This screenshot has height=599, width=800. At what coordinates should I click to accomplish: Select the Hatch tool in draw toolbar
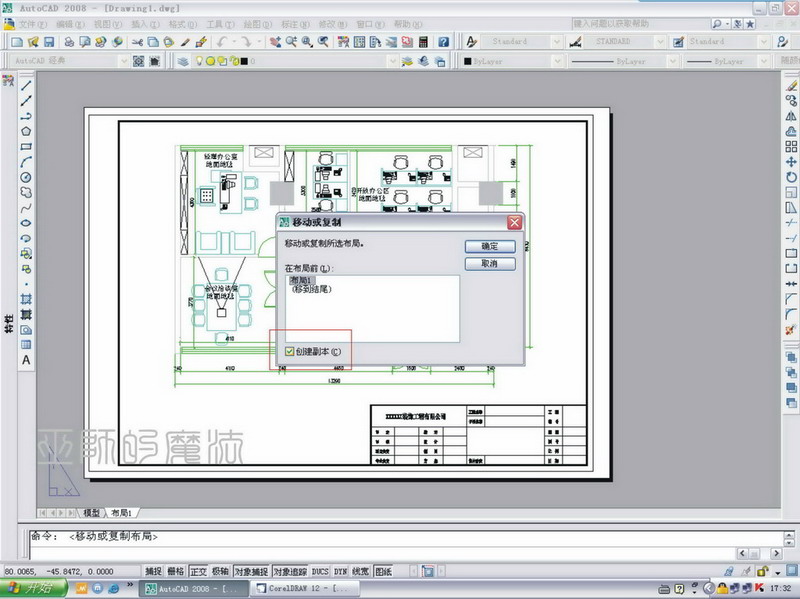pyautogui.click(x=26, y=299)
